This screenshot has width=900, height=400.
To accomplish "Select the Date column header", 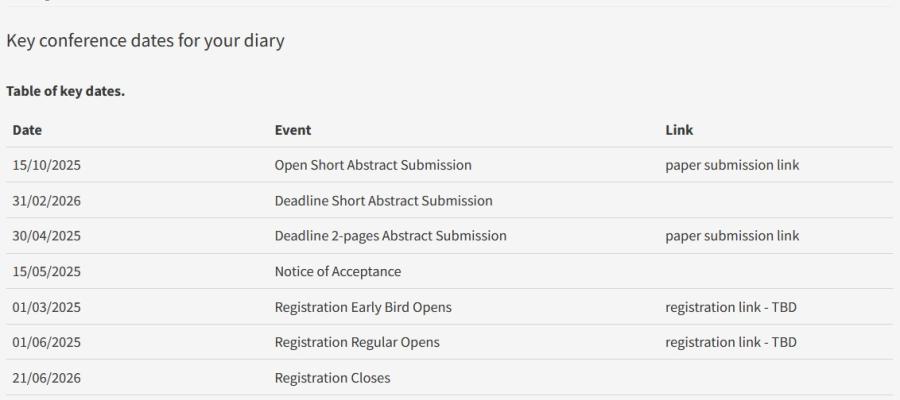I will click(27, 130).
